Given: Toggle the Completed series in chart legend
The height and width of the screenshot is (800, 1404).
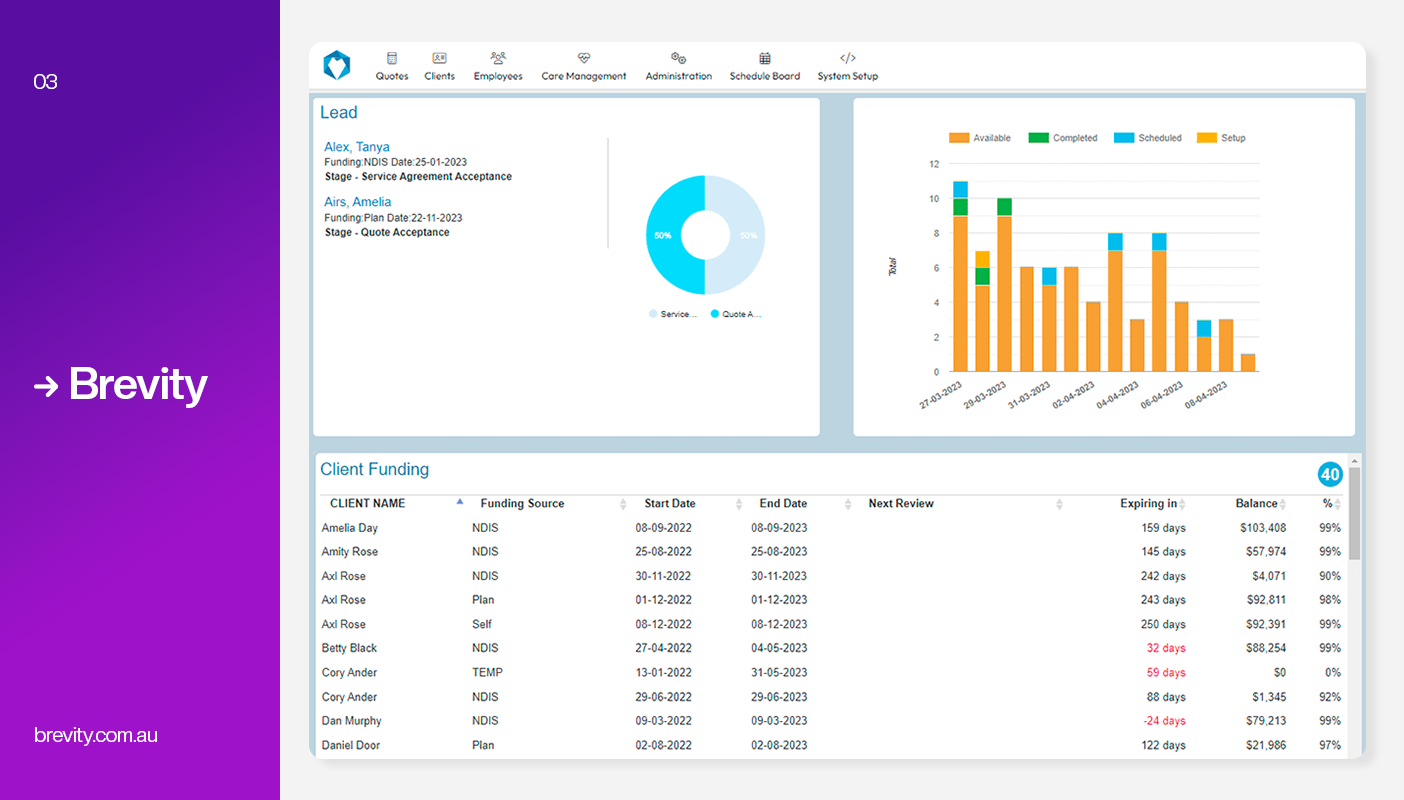Looking at the screenshot, I should click(1063, 138).
